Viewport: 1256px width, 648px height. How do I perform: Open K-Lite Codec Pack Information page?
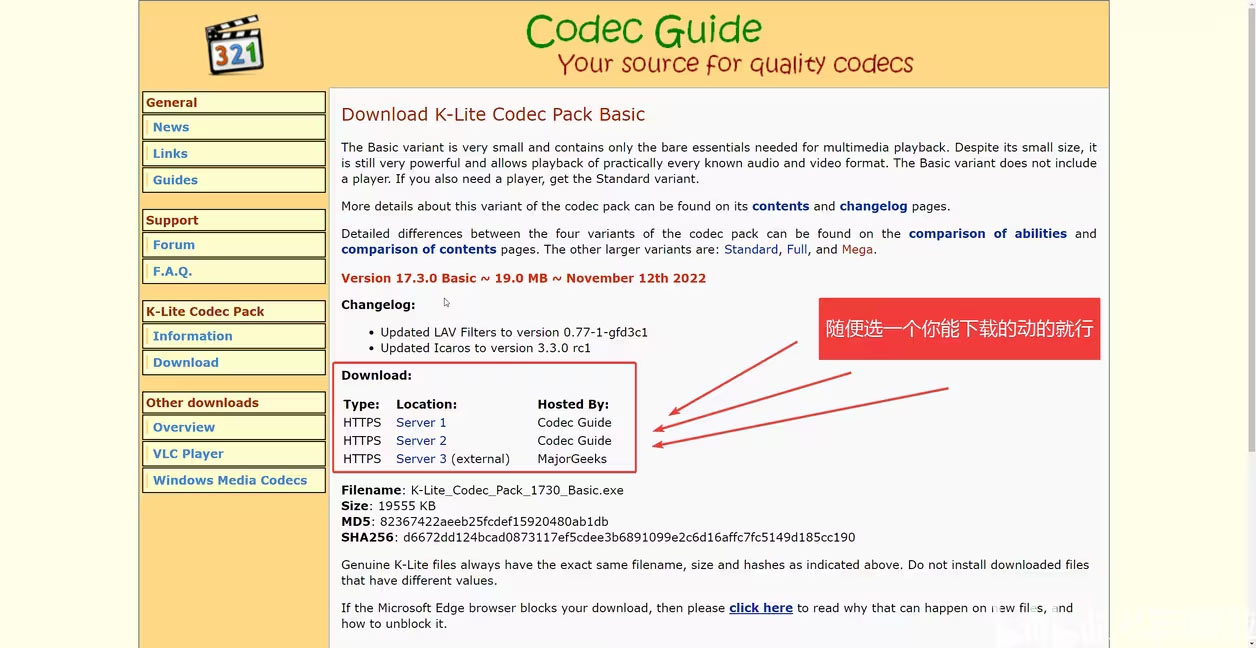click(x=192, y=336)
